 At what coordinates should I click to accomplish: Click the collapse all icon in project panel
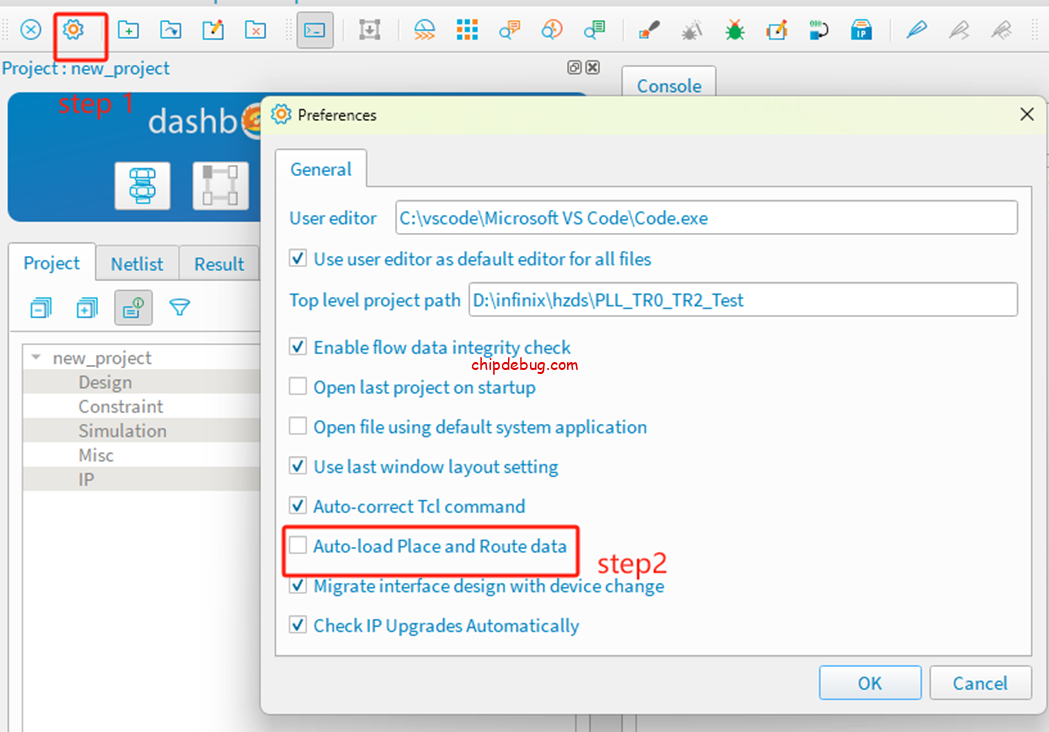tap(40, 308)
